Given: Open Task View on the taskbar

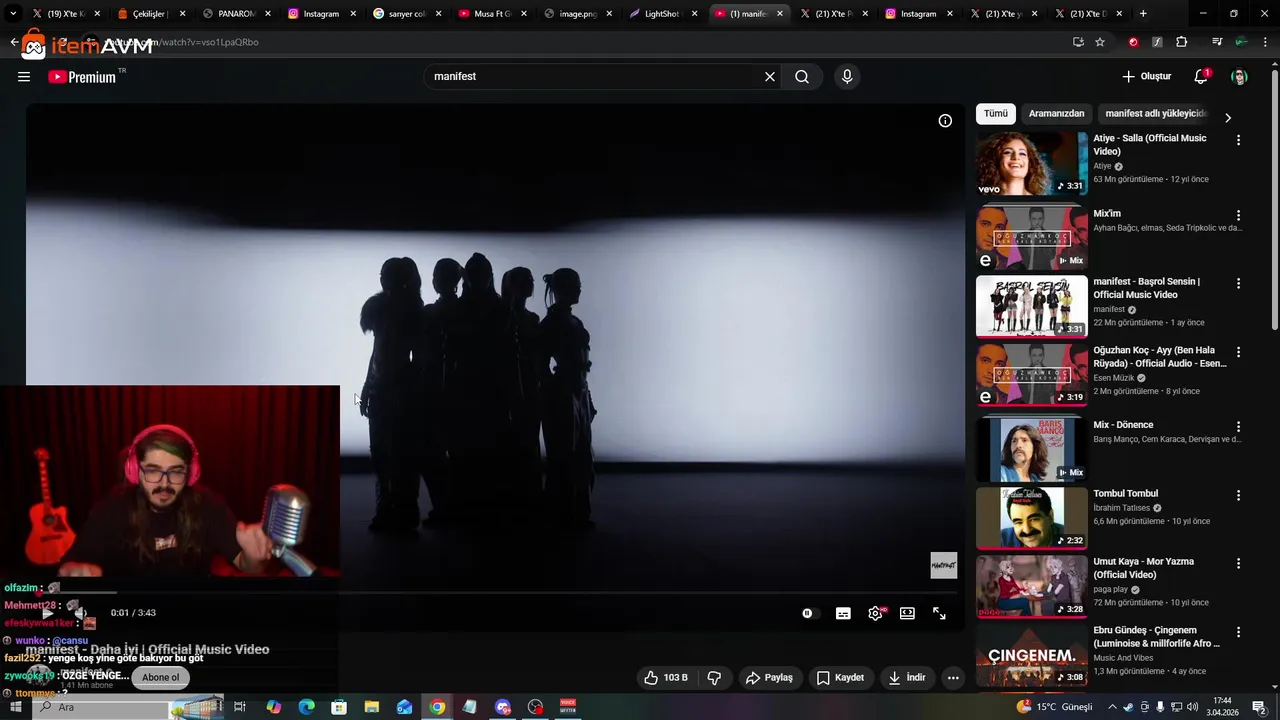Looking at the screenshot, I should click(x=240, y=707).
